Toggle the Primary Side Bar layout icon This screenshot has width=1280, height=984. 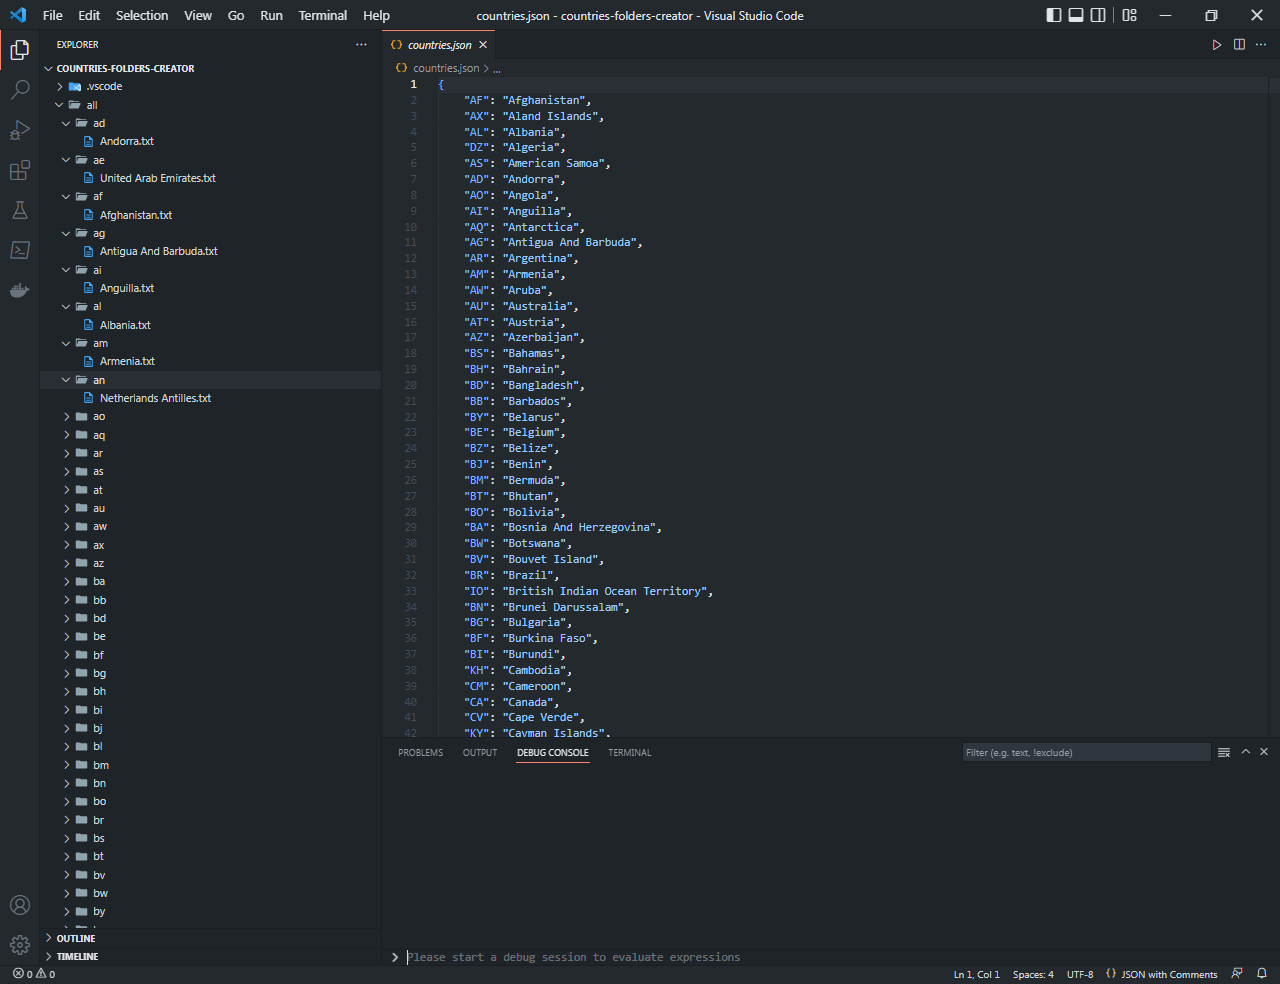[1054, 15]
